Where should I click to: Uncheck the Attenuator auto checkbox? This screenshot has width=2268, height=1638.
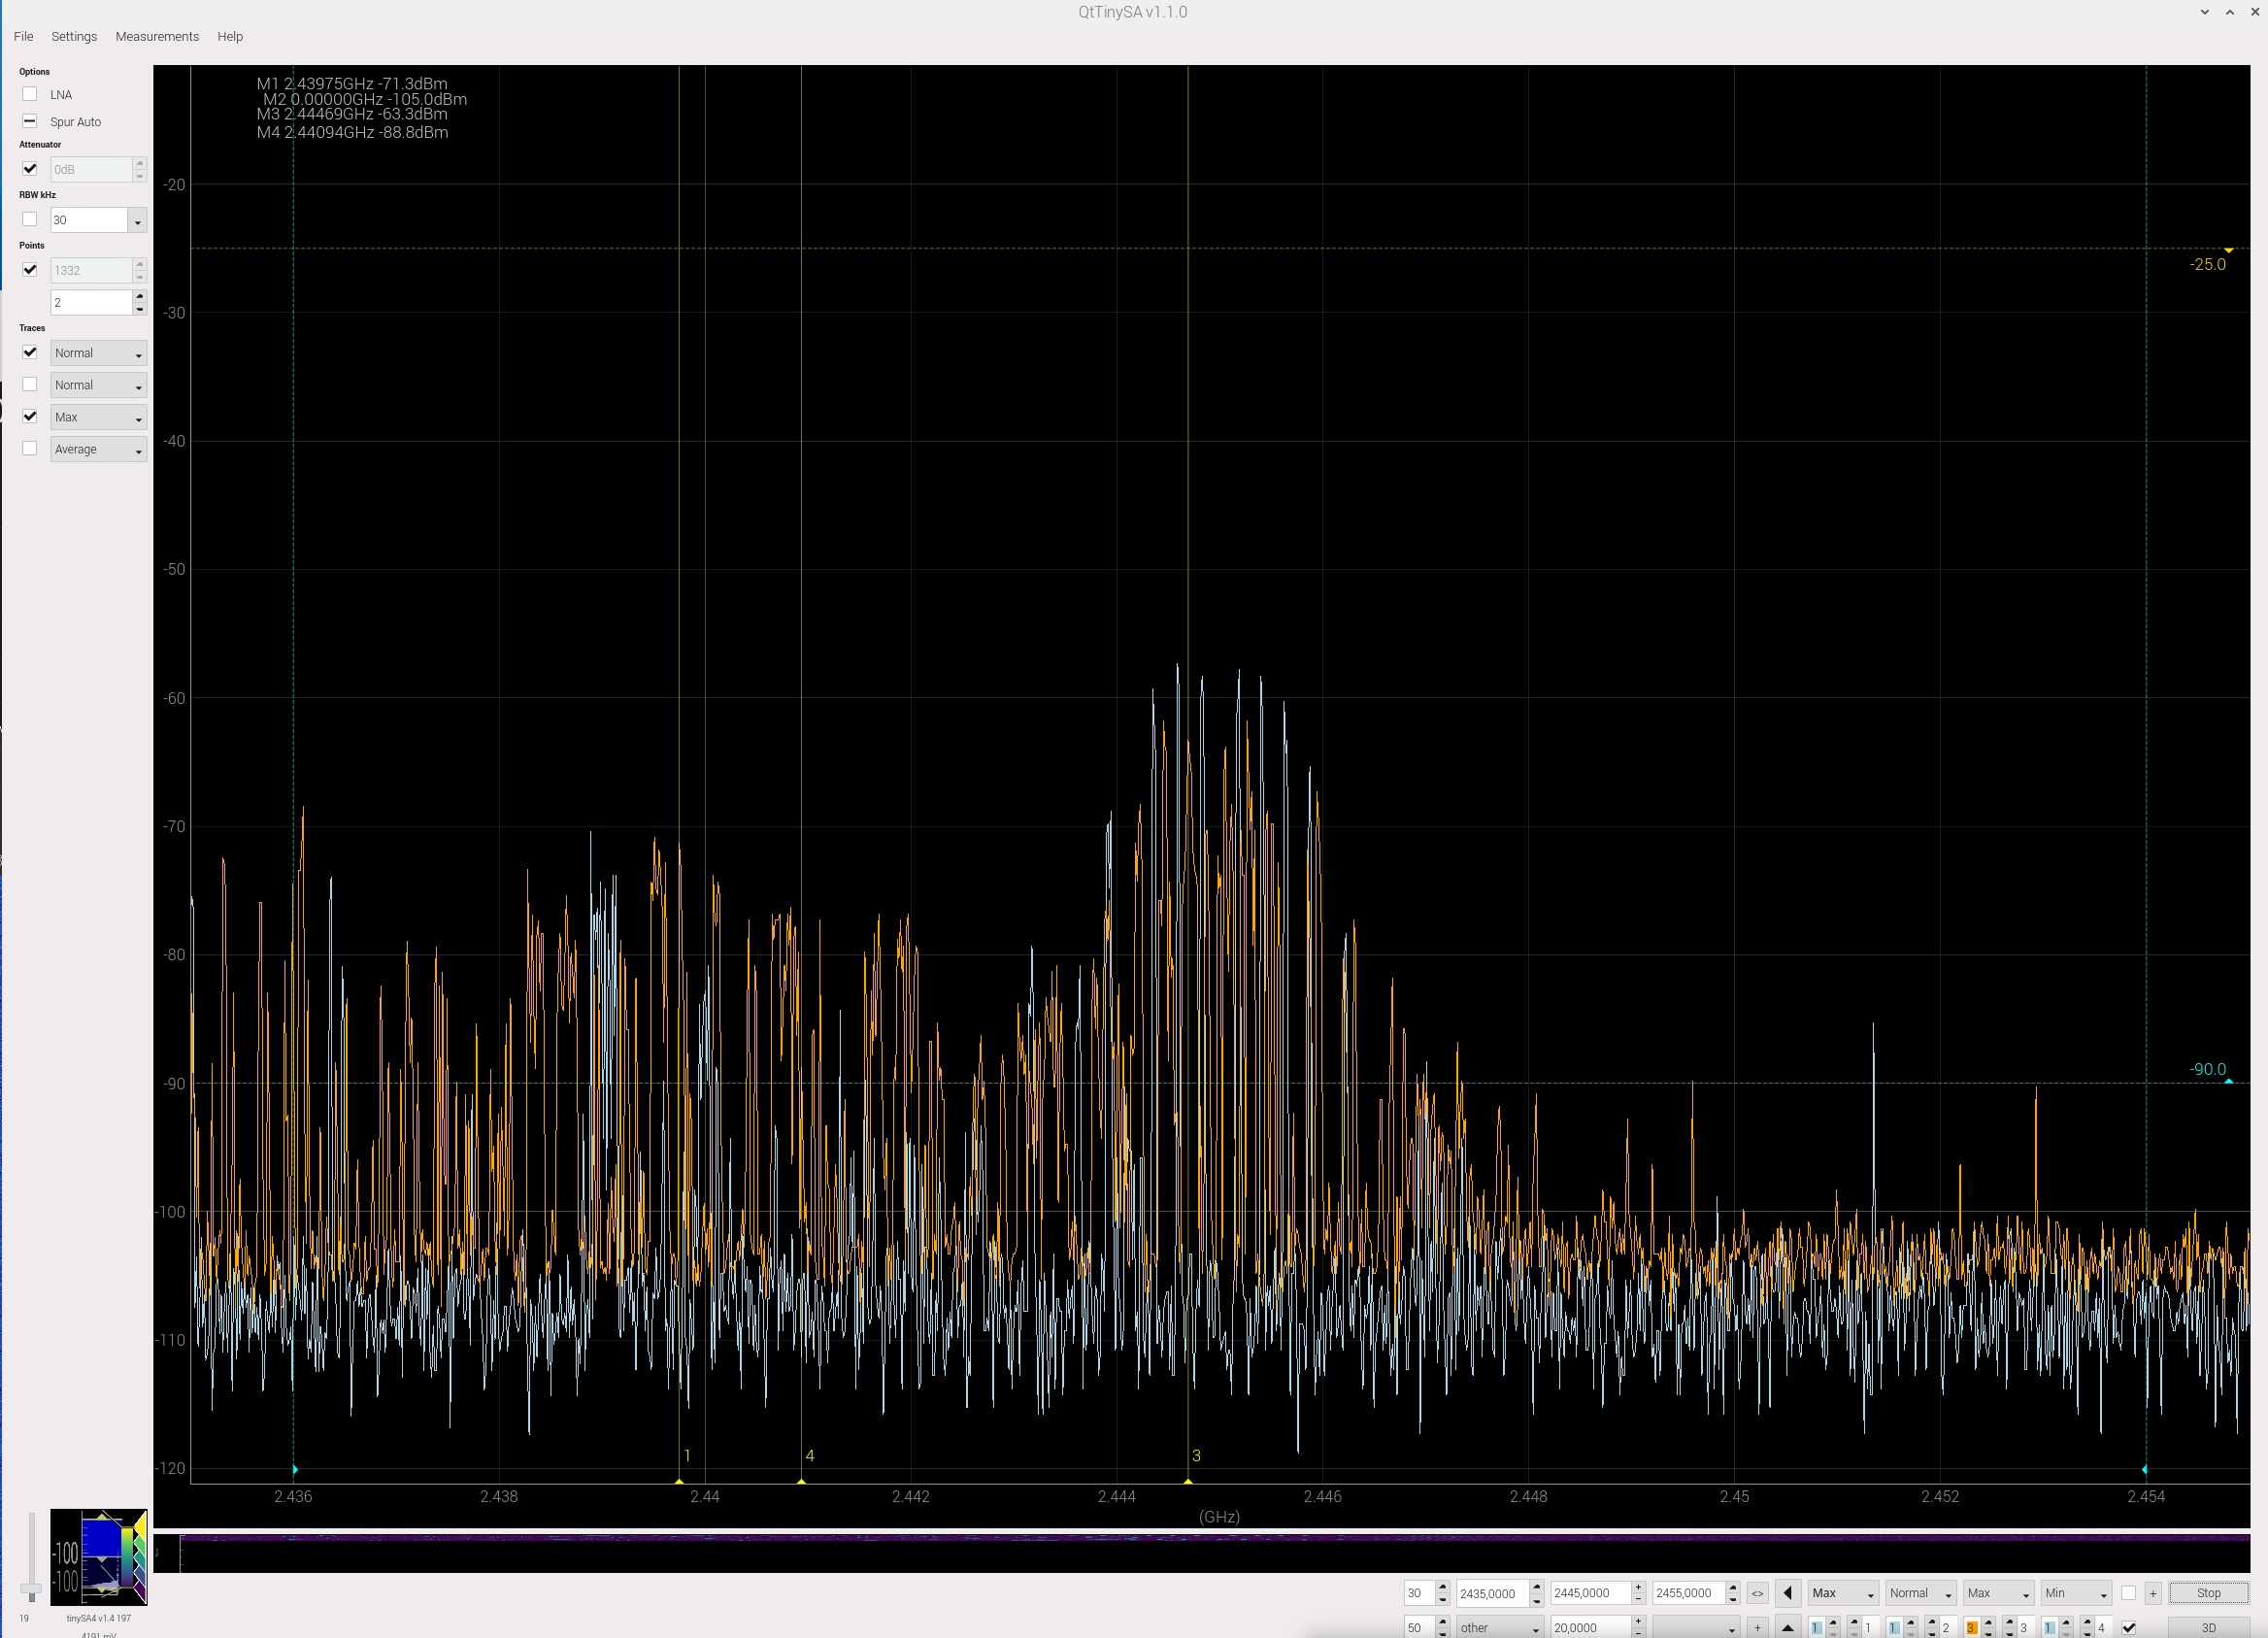tap(30, 169)
